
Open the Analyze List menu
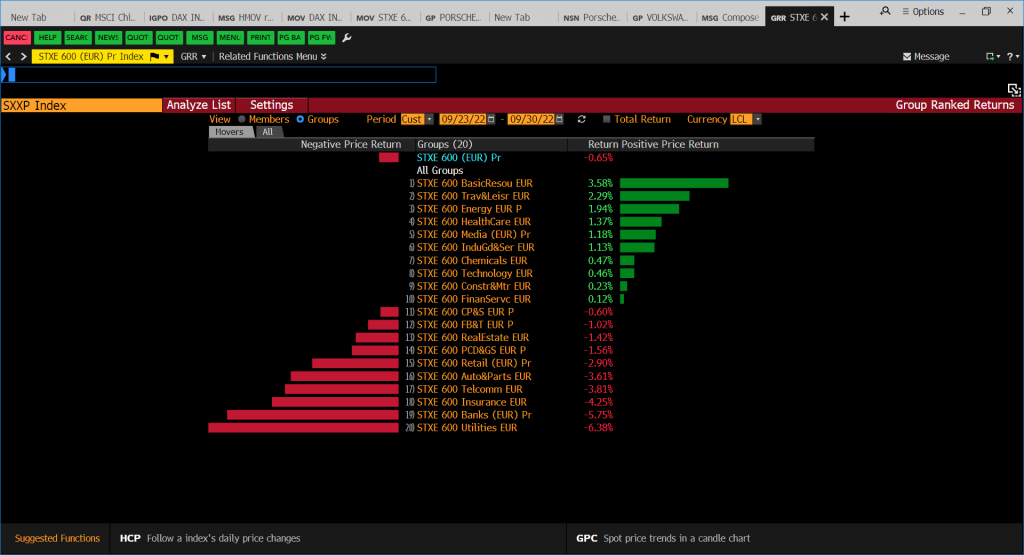[199, 105]
